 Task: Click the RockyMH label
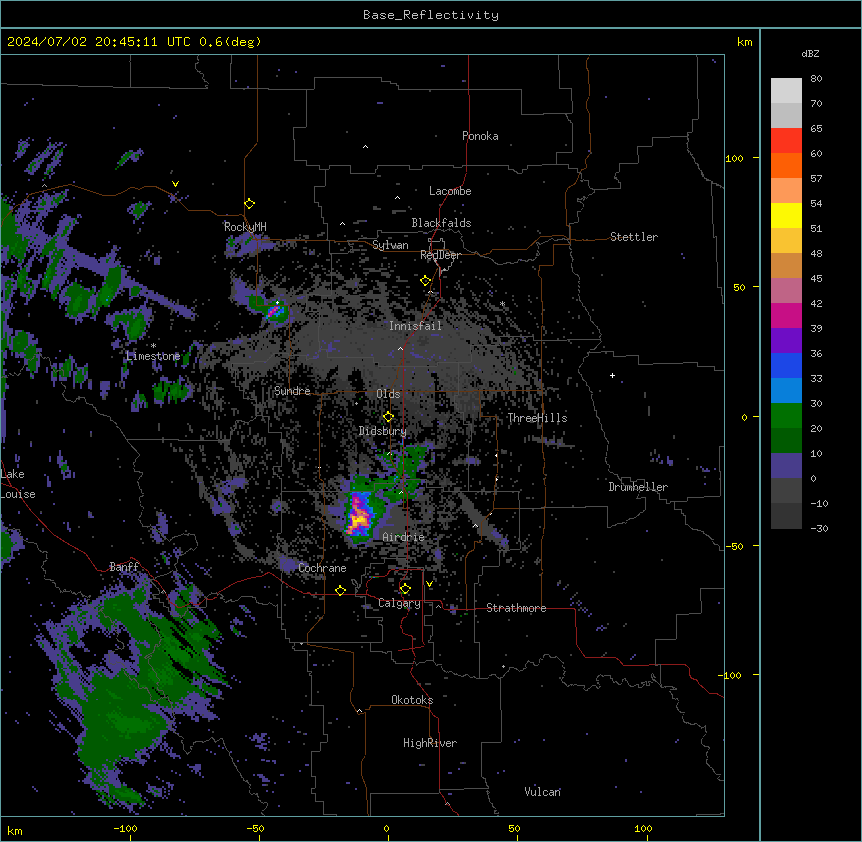245,226
